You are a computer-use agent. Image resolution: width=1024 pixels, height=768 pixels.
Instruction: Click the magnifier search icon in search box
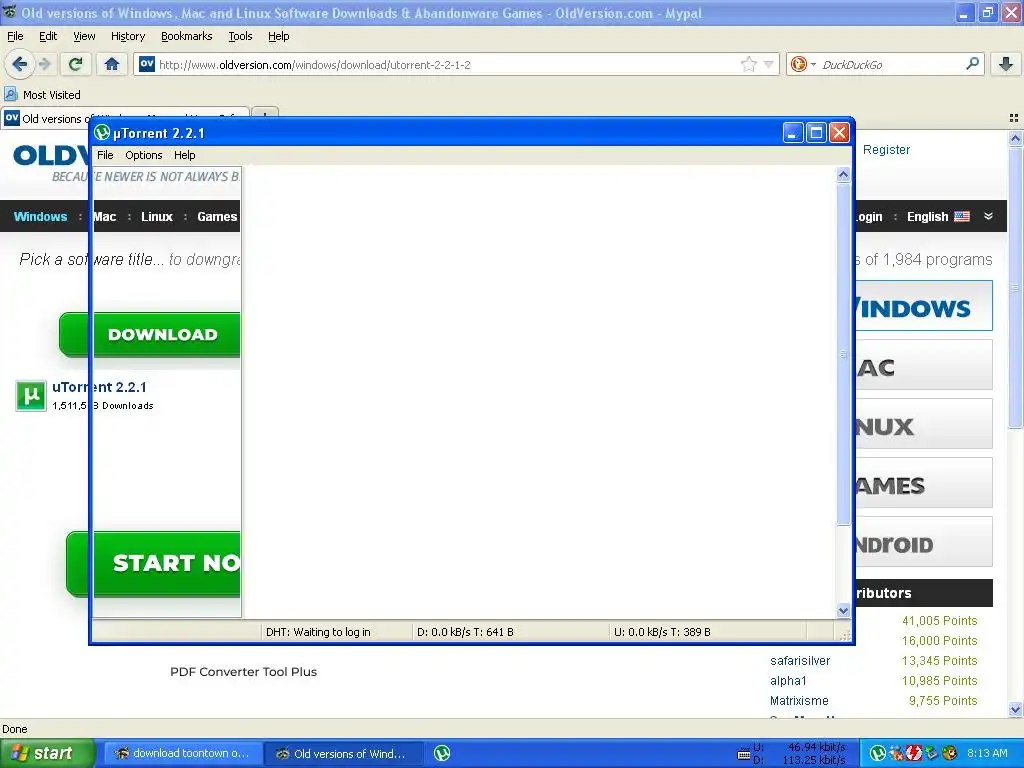click(x=972, y=64)
